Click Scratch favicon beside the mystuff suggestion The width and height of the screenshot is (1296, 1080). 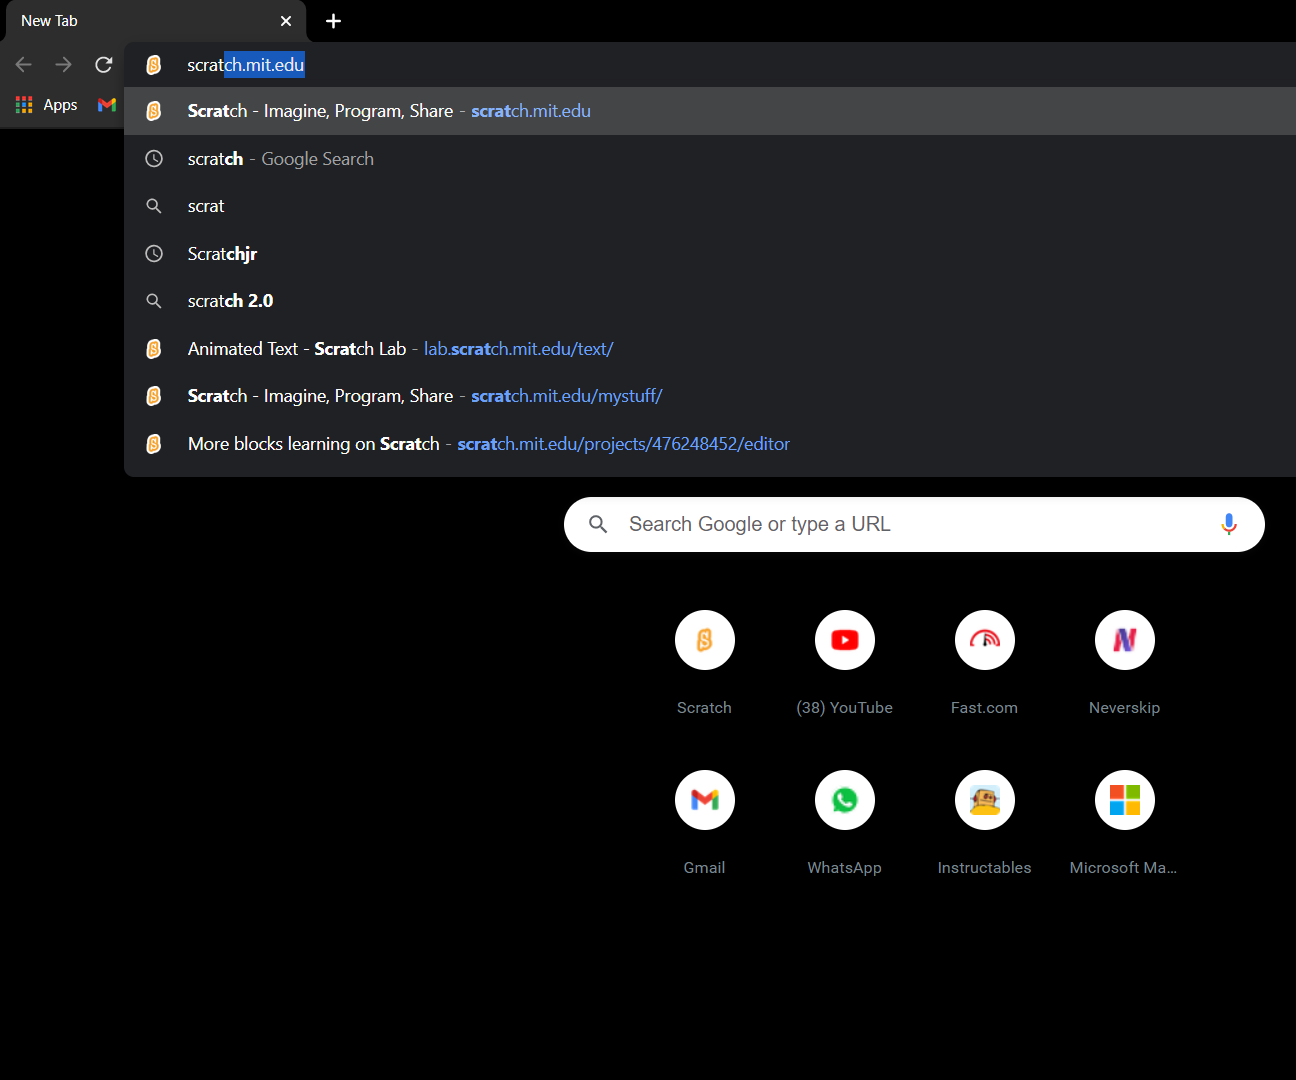[154, 396]
